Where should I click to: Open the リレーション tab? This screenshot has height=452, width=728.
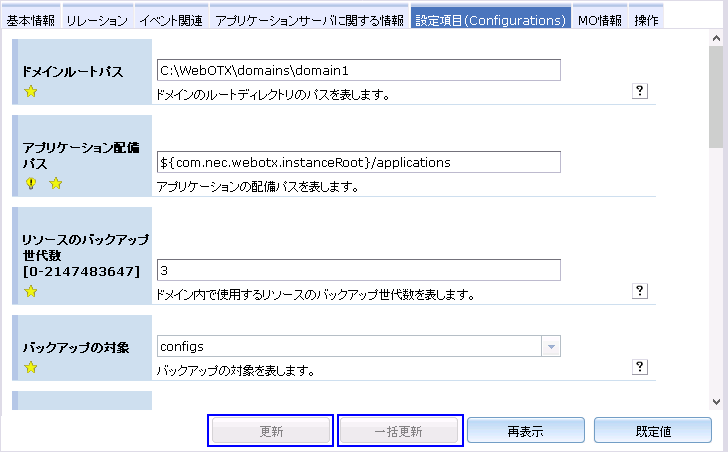pos(97,20)
